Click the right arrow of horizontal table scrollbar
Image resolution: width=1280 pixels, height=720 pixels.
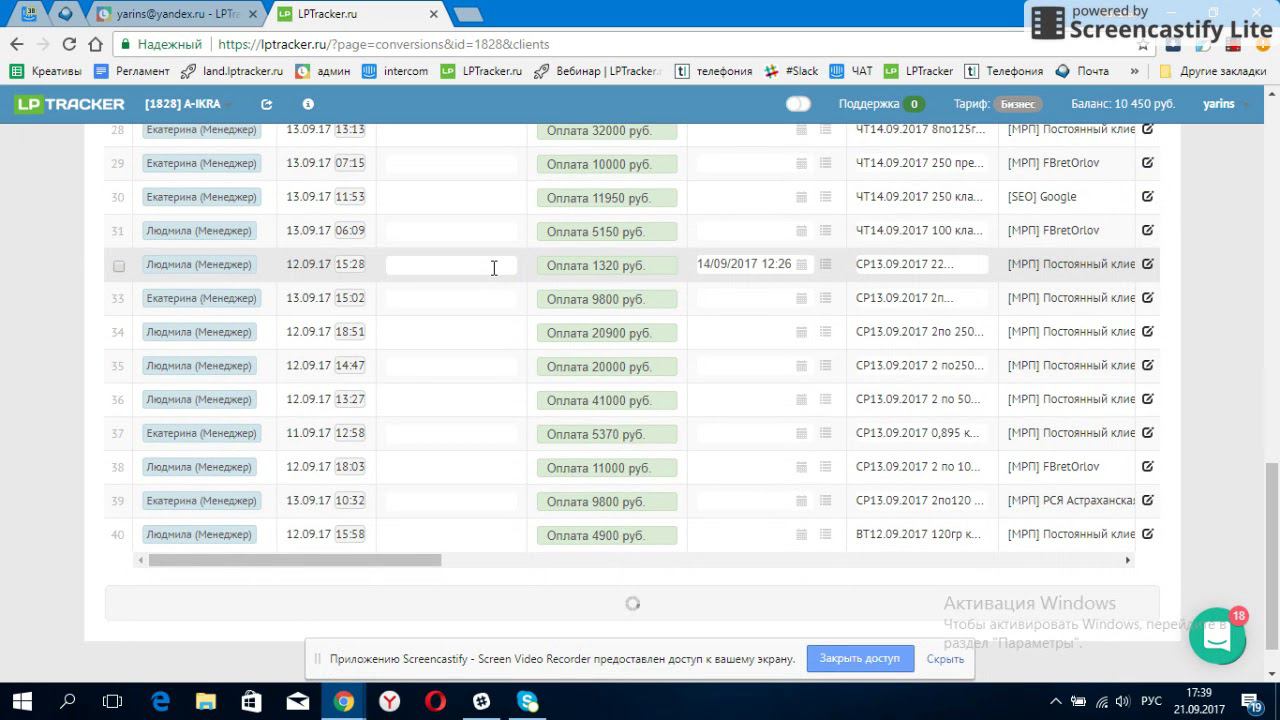[x=1128, y=560]
